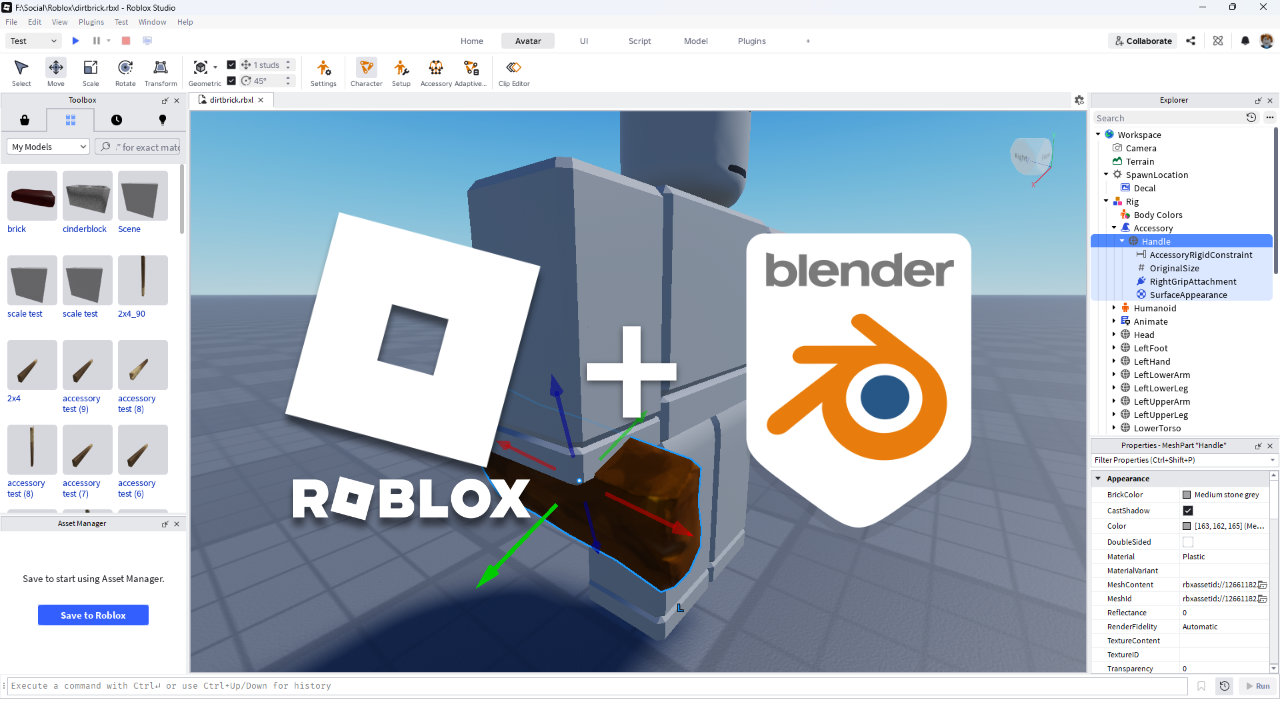Start playtest with the Play button
The height and width of the screenshot is (720, 1280).
76,41
